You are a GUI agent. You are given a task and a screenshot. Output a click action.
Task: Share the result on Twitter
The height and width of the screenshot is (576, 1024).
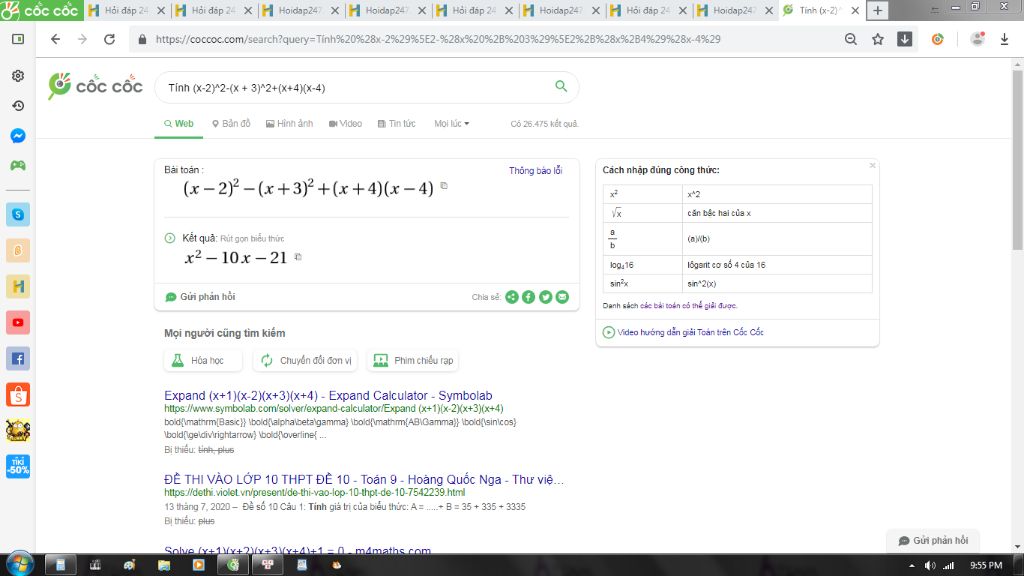coord(545,297)
